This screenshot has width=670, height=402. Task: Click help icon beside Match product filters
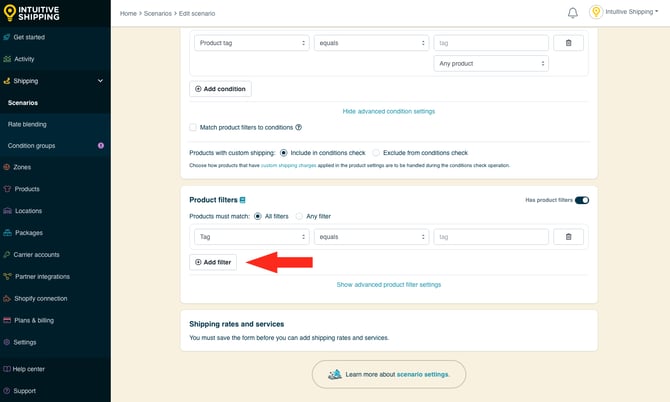pos(298,127)
